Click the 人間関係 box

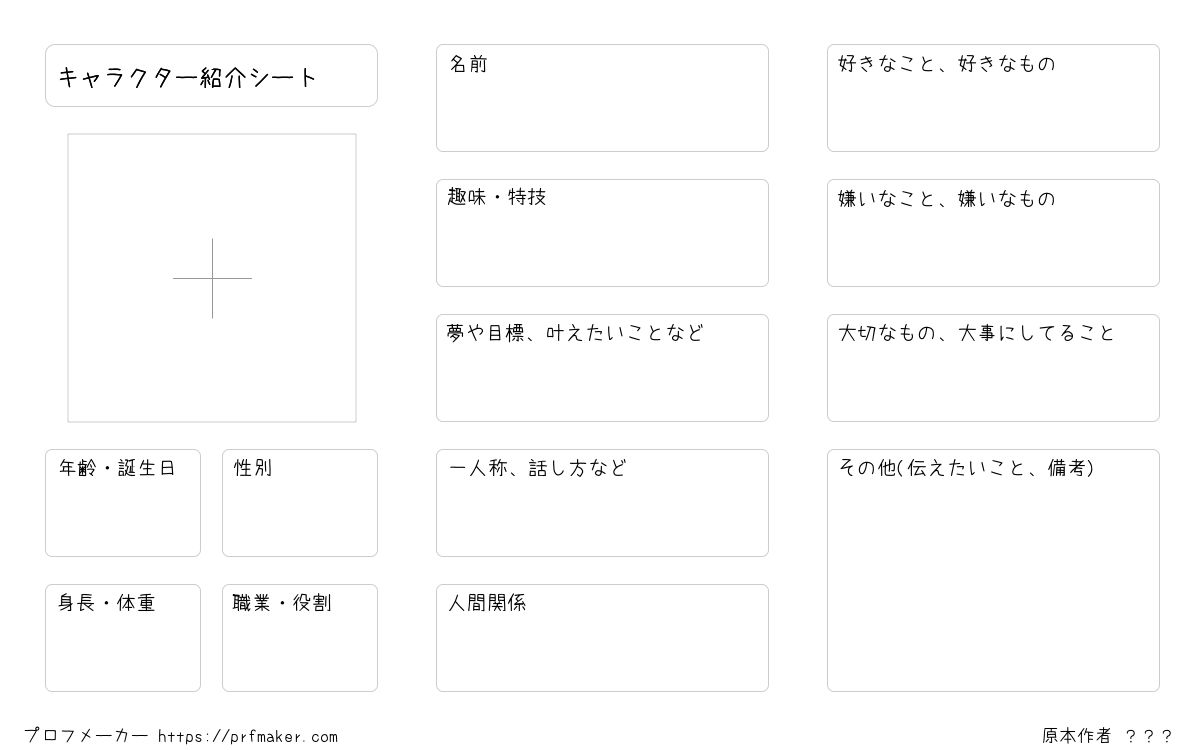pos(602,638)
